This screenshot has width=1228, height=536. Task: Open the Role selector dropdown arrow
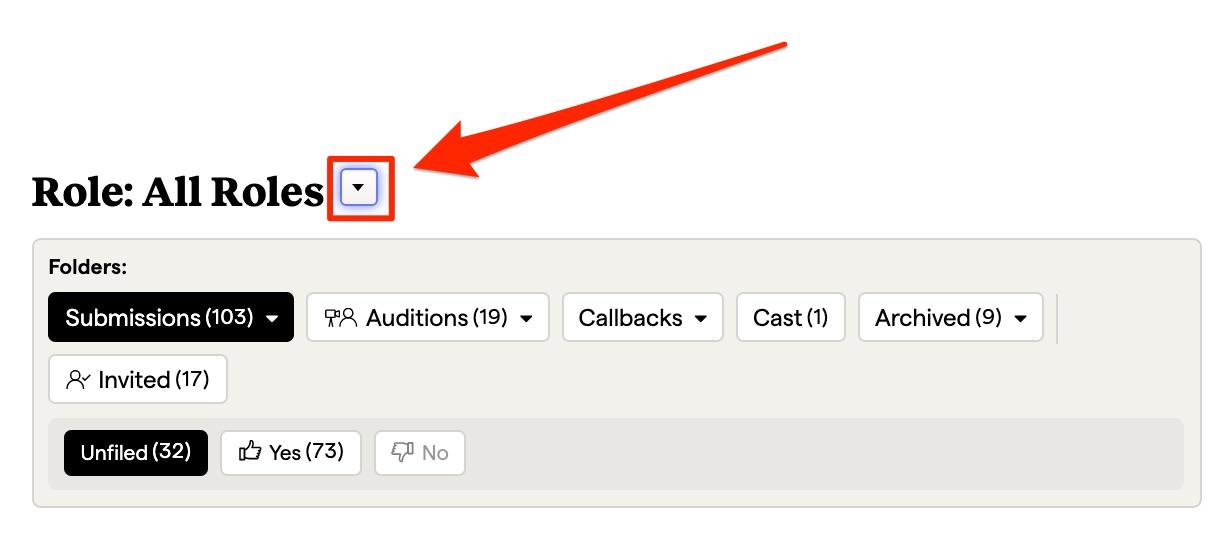pyautogui.click(x=359, y=188)
